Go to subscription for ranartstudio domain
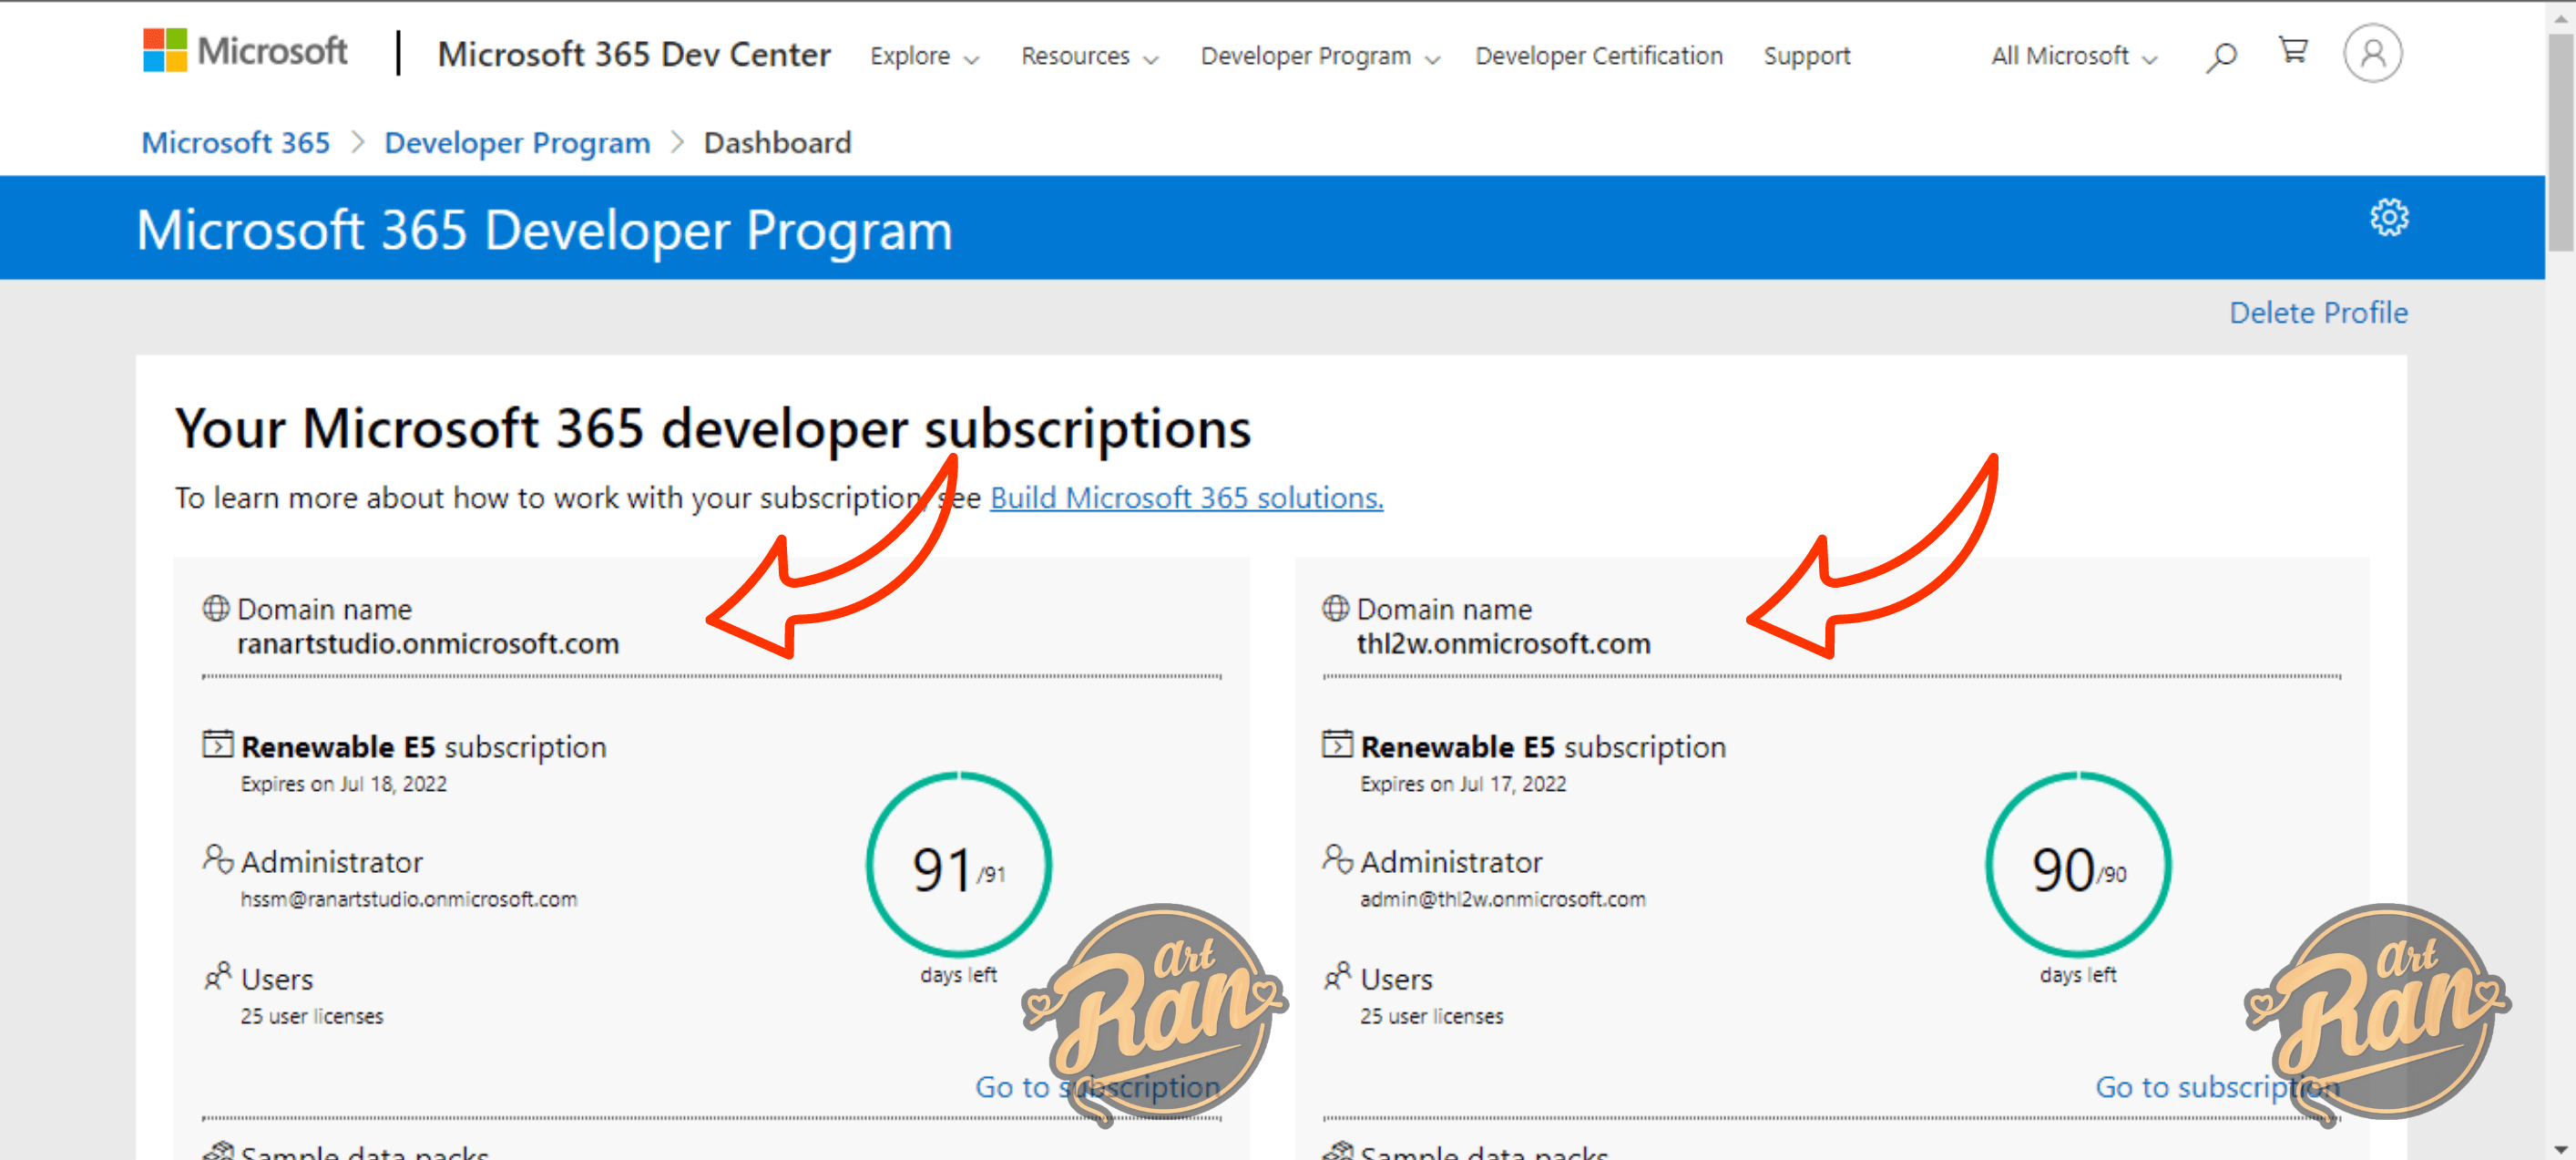The height and width of the screenshot is (1160, 2576). point(1097,1087)
